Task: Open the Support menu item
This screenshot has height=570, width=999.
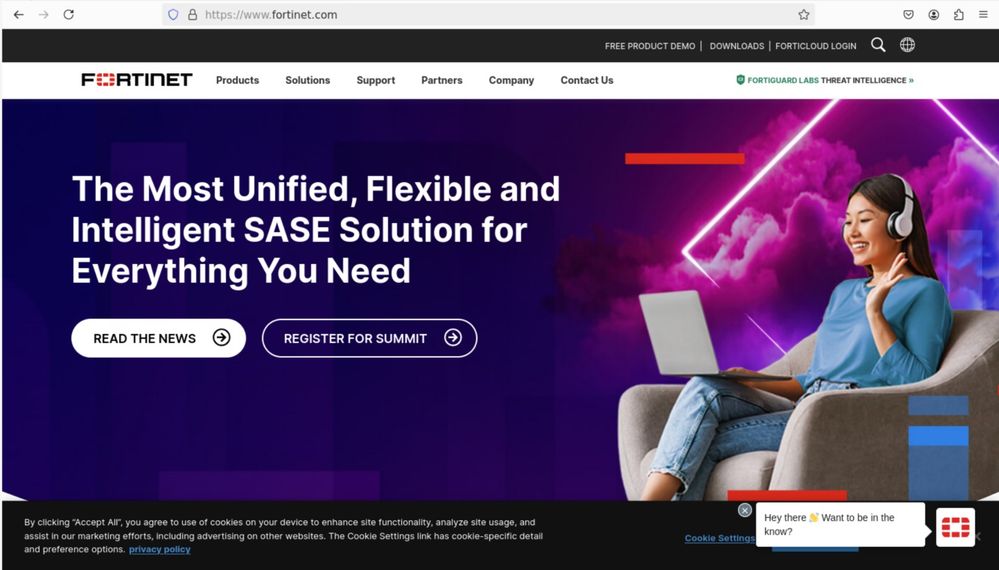Action: 376,80
